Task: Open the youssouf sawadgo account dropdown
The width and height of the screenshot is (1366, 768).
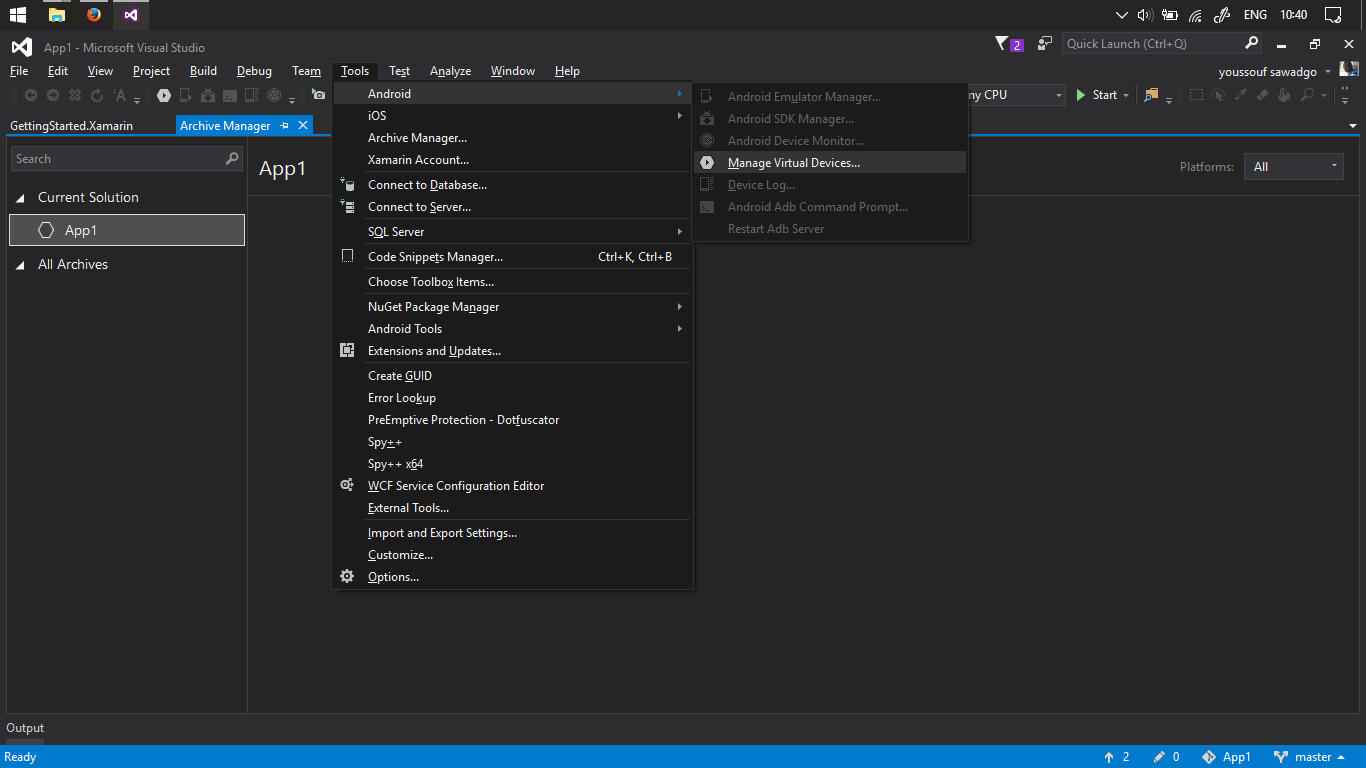Action: 1328,72
